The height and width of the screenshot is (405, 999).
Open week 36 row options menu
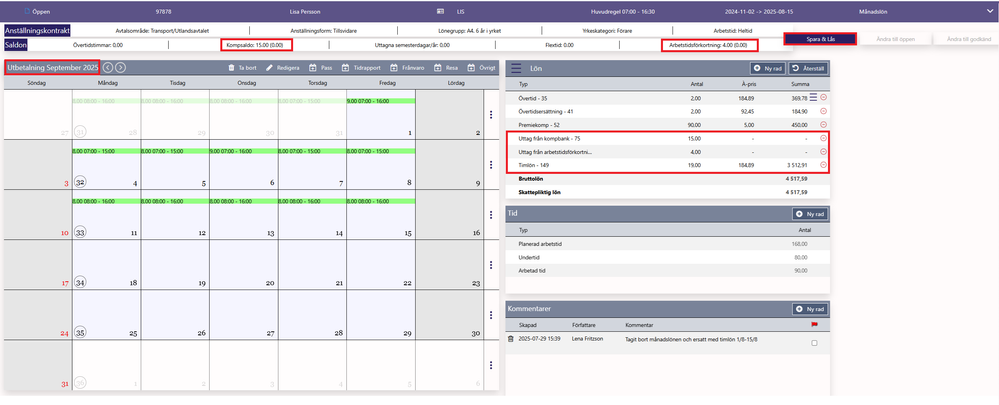[x=491, y=365]
